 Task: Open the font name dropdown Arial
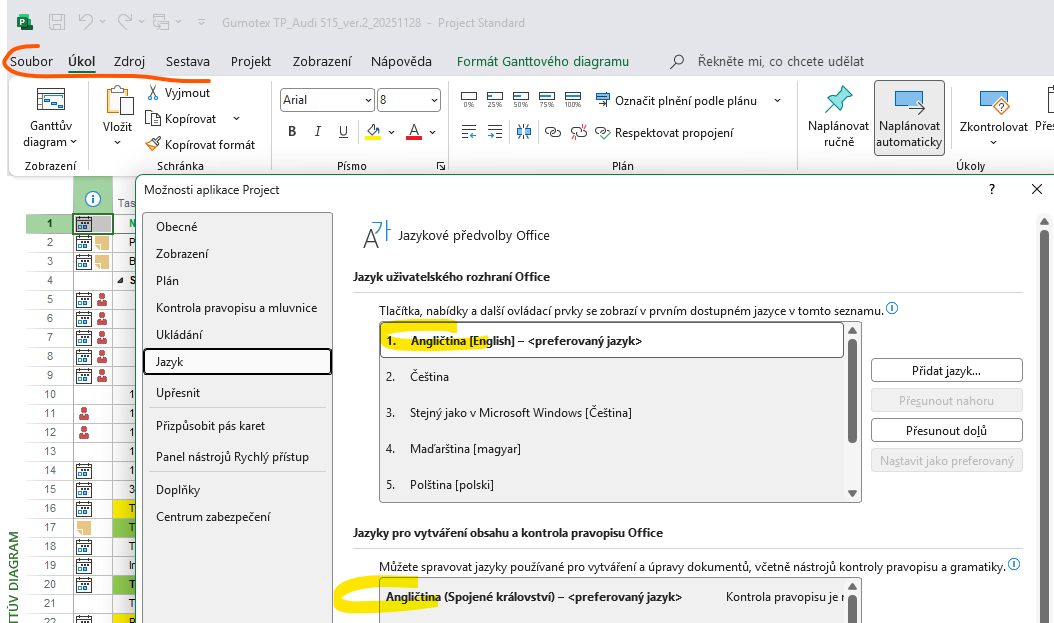point(368,100)
